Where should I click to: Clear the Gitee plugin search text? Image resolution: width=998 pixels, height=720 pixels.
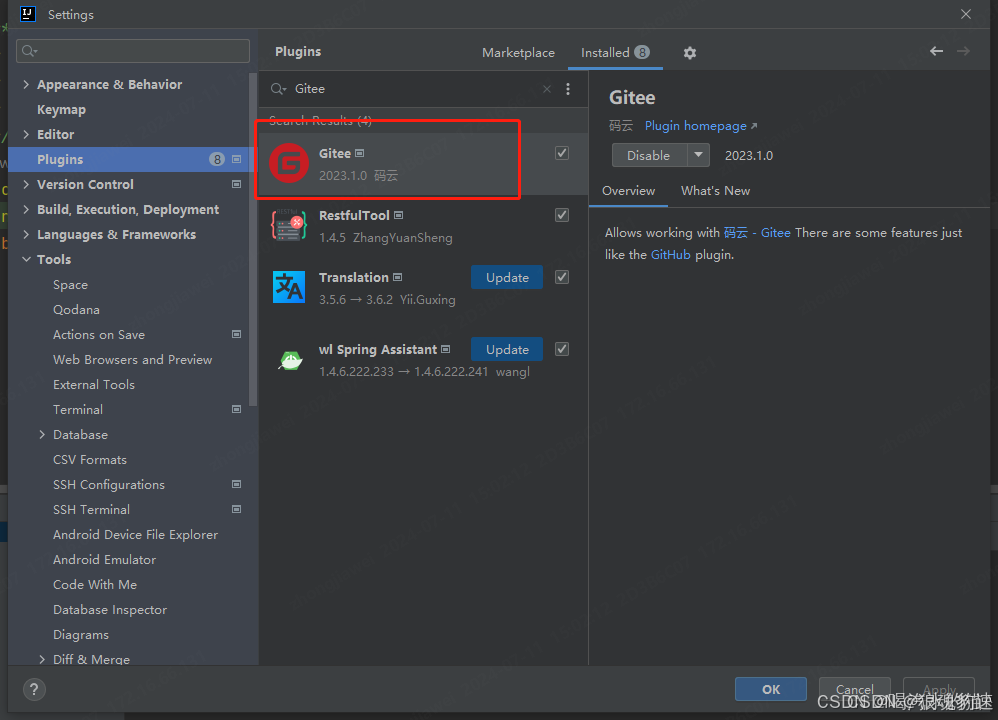[547, 89]
